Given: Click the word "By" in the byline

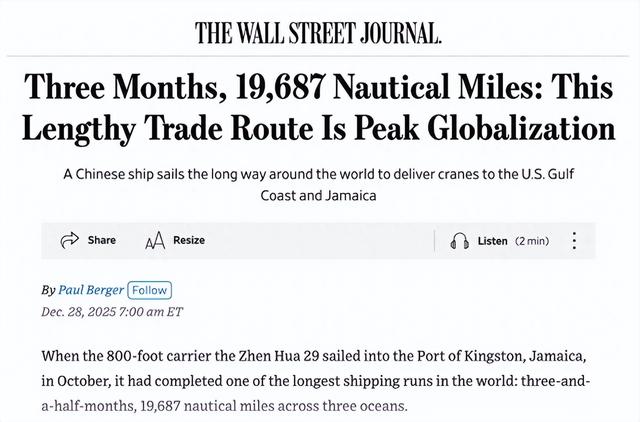Looking at the screenshot, I should pos(48,290).
